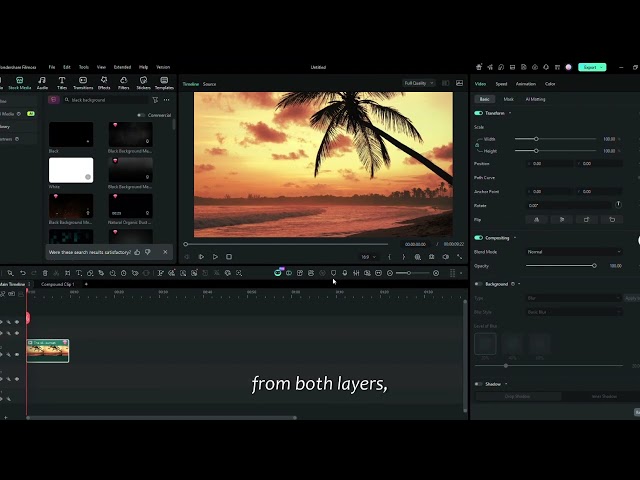Switch to the AI Matting sub-tab
The image size is (640, 480).
click(535, 99)
